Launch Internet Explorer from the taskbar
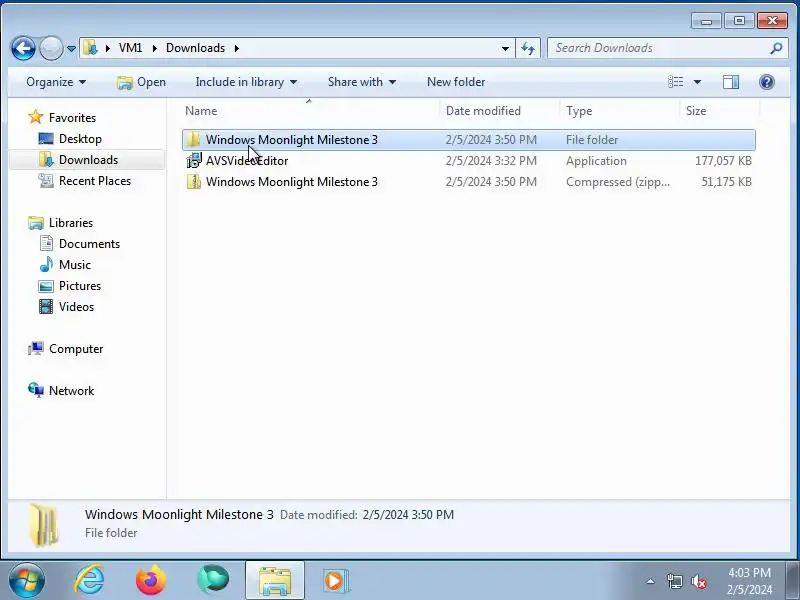Viewport: 800px width, 600px height. [x=89, y=580]
